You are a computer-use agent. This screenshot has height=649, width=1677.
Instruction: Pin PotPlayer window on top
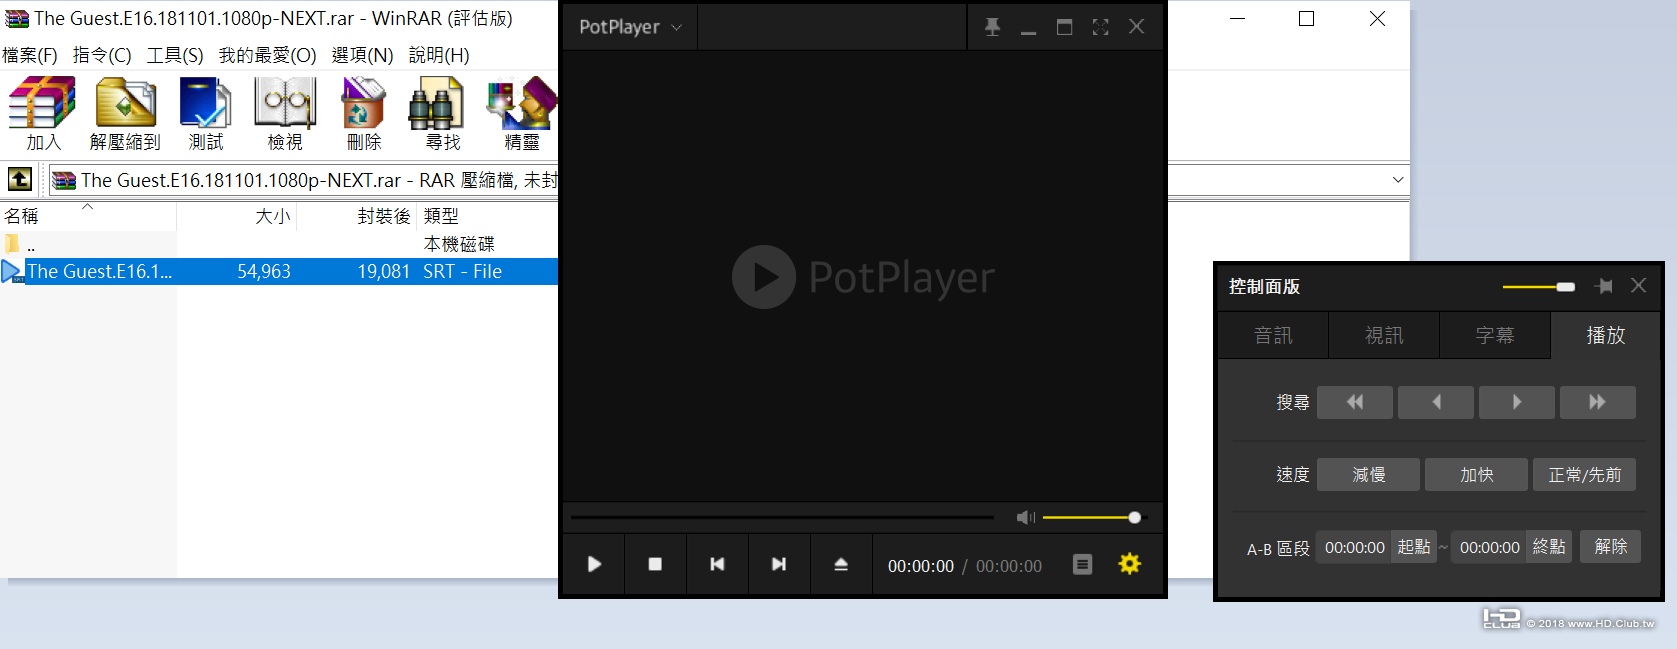[992, 27]
